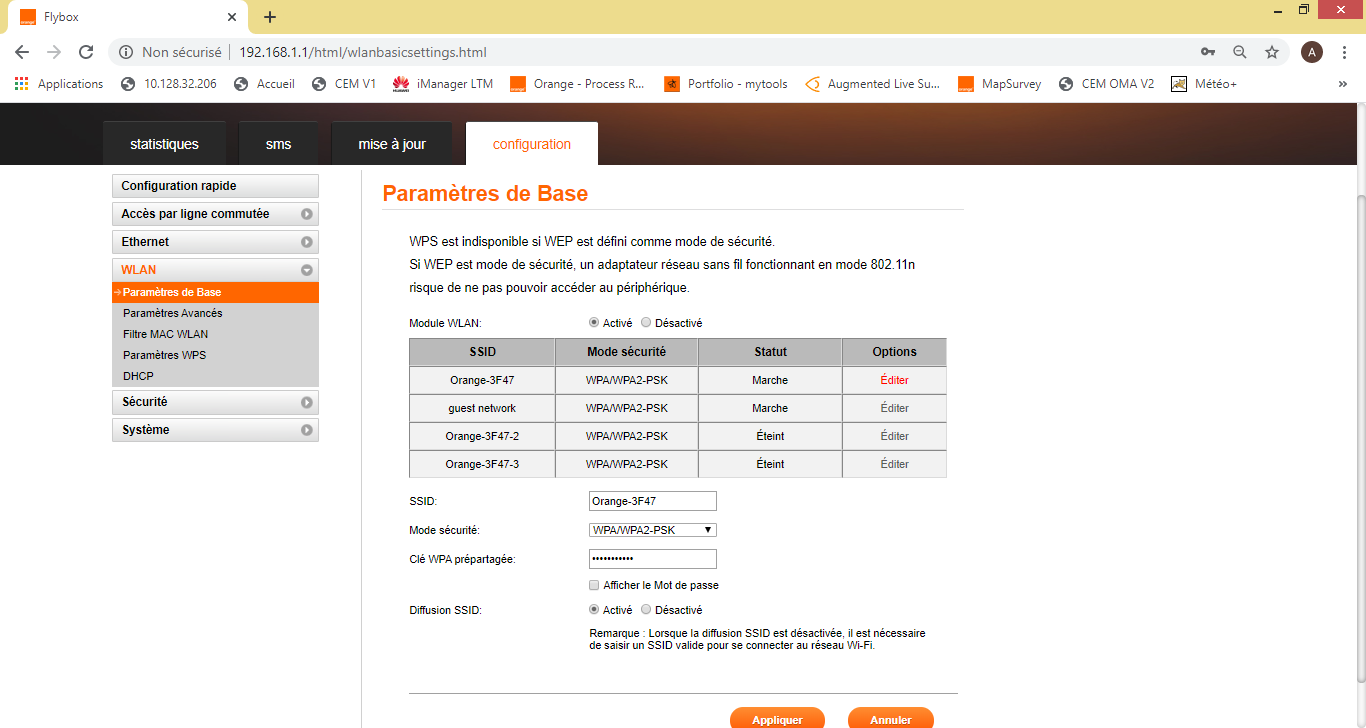Open the Météo+ bookmark
1366x728 pixels.
click(x=1204, y=84)
